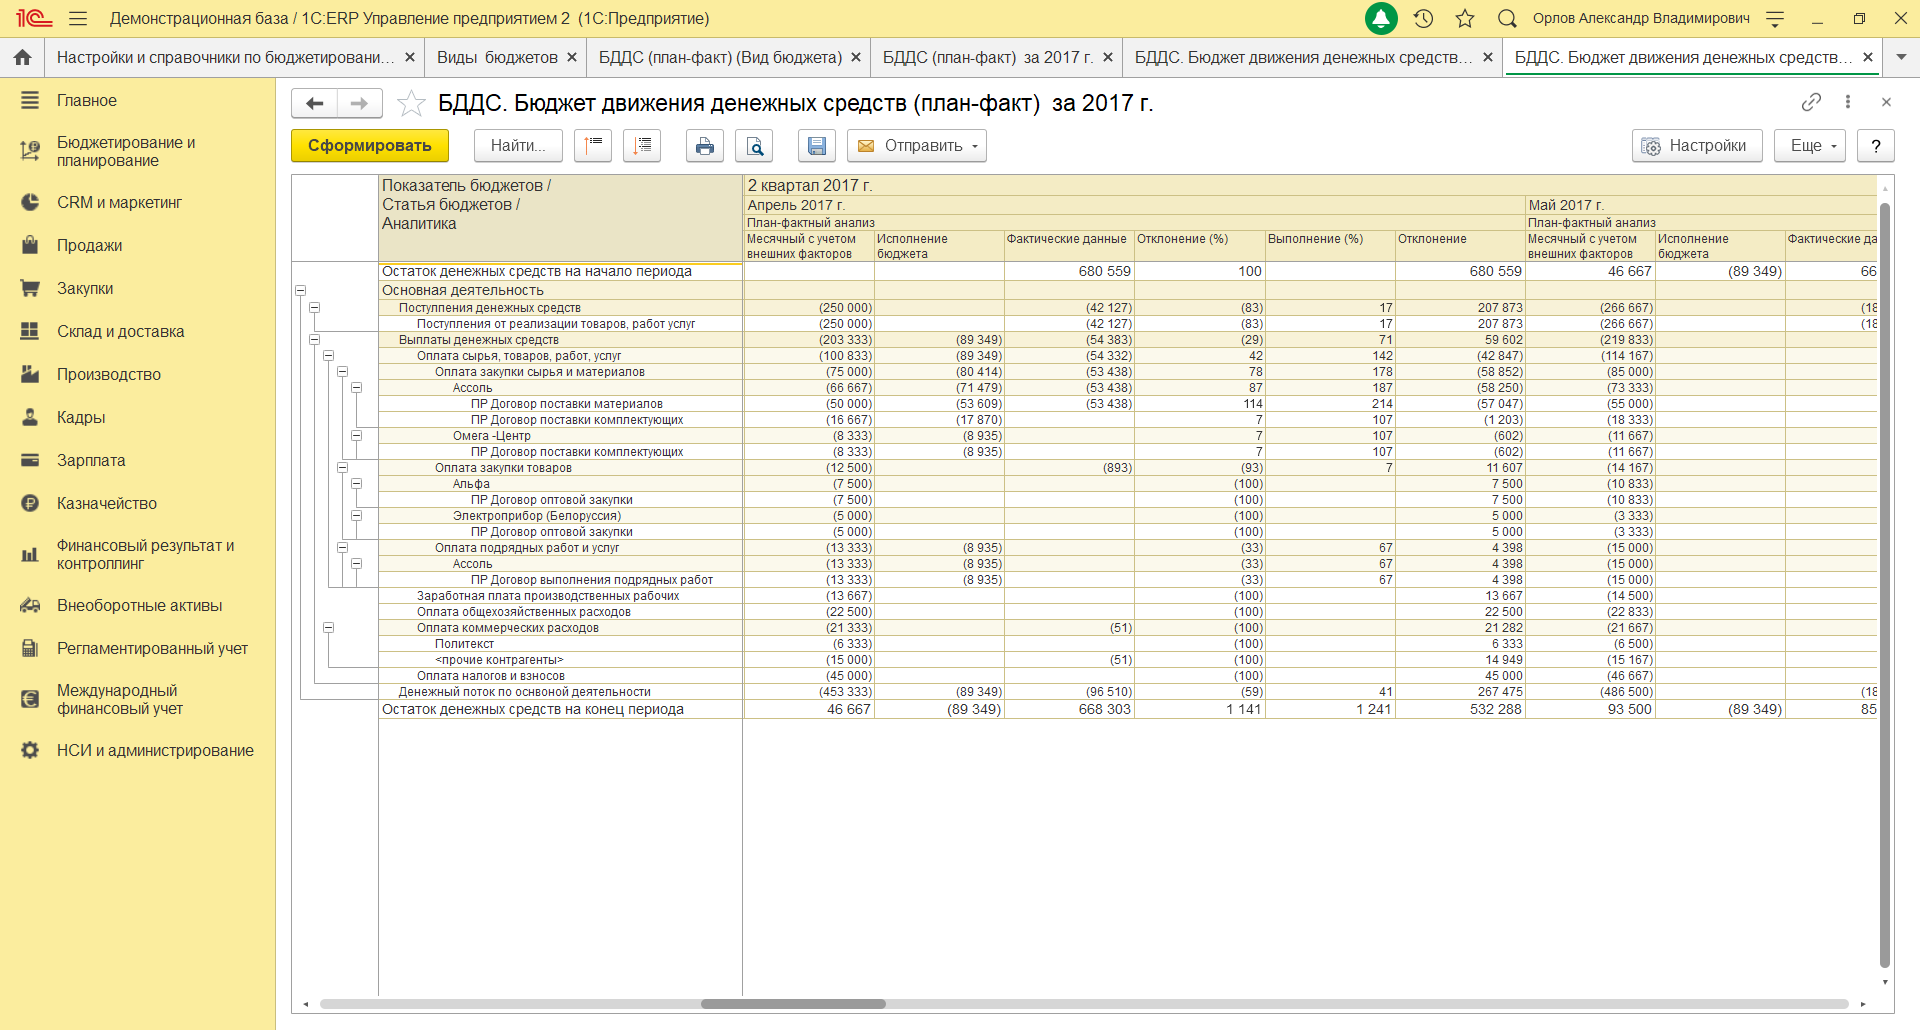The height and width of the screenshot is (1030, 1920).
Task: Print the report with printer icon
Action: coord(705,145)
